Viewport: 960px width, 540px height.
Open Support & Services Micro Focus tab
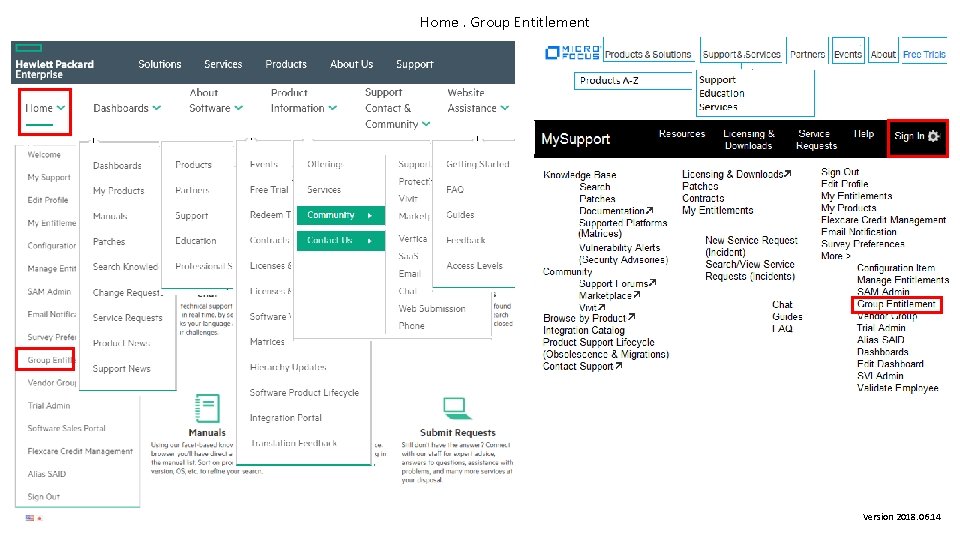click(x=741, y=54)
